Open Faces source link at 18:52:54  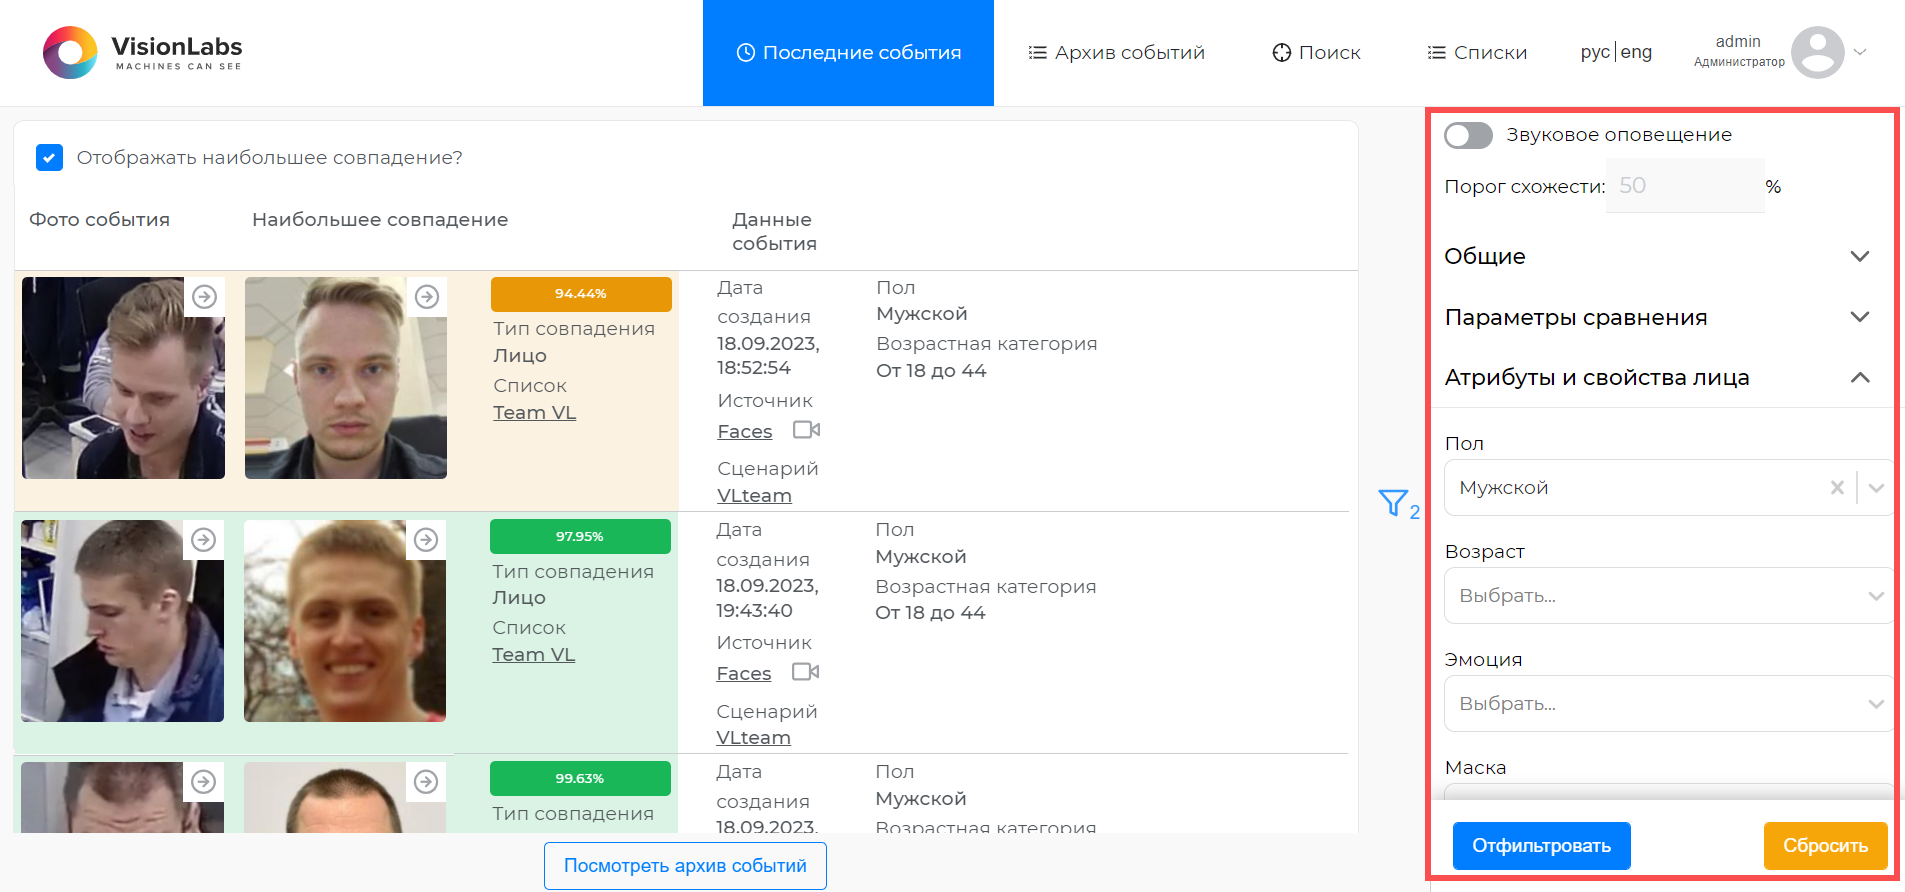point(745,432)
